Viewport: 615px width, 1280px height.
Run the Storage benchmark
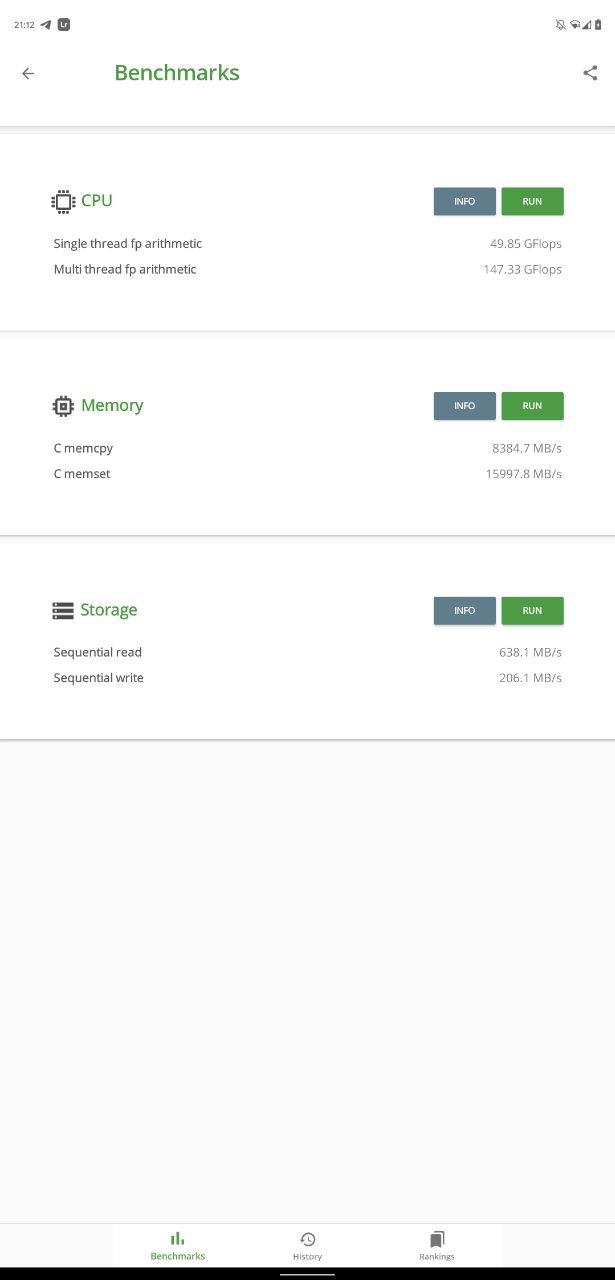tap(532, 611)
